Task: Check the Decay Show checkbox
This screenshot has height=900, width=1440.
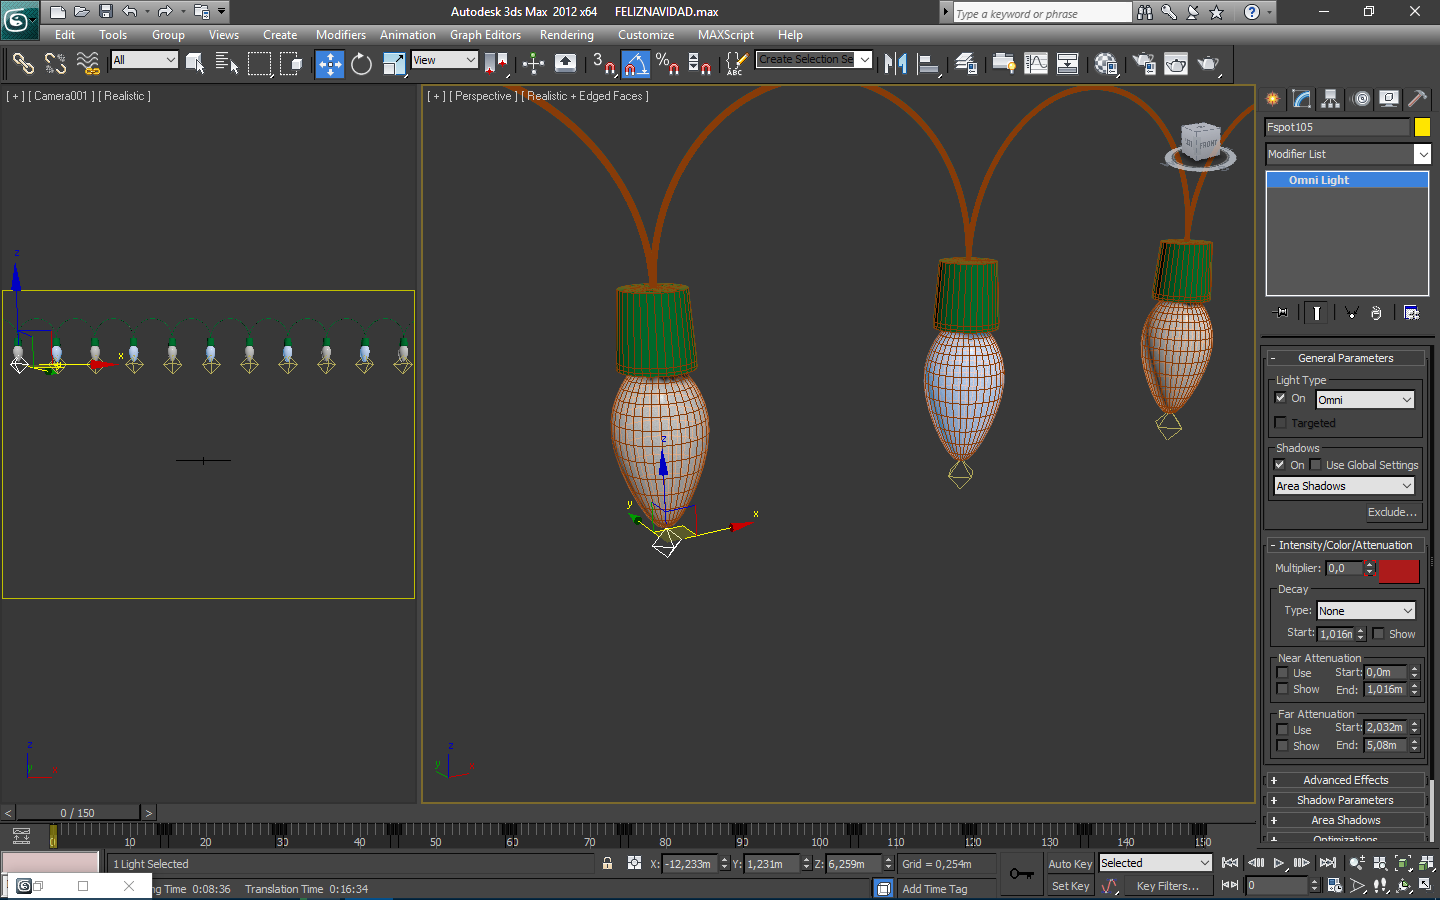Action: coord(1379,634)
